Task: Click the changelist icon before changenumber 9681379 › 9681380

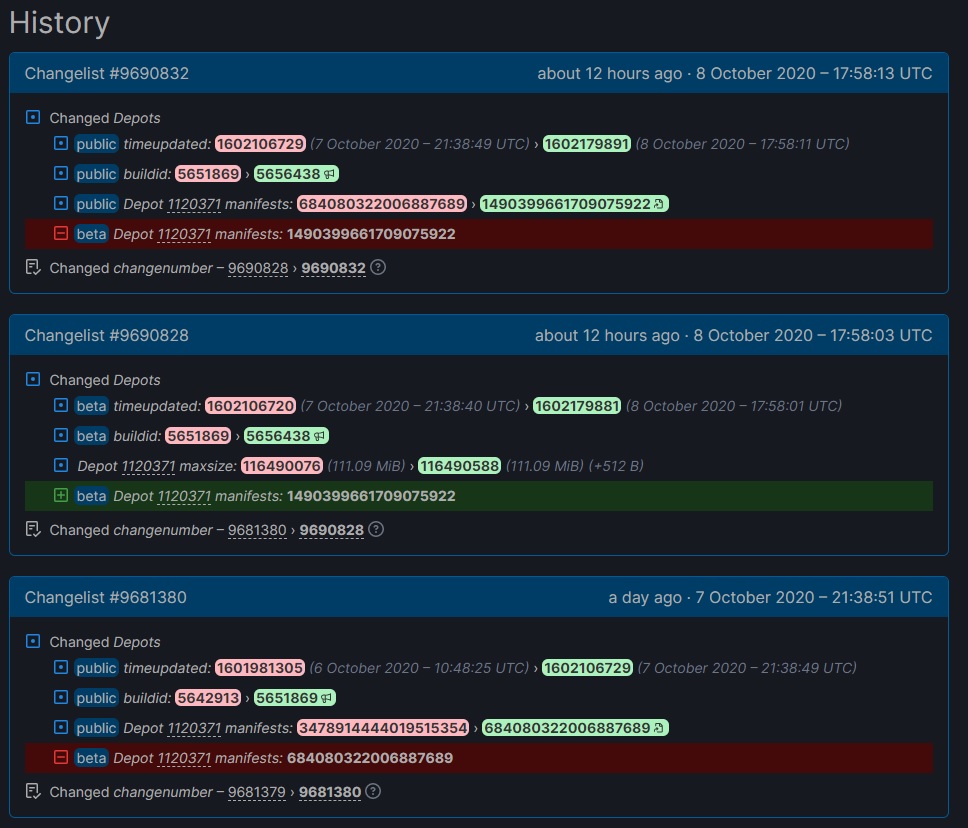Action: [33, 791]
